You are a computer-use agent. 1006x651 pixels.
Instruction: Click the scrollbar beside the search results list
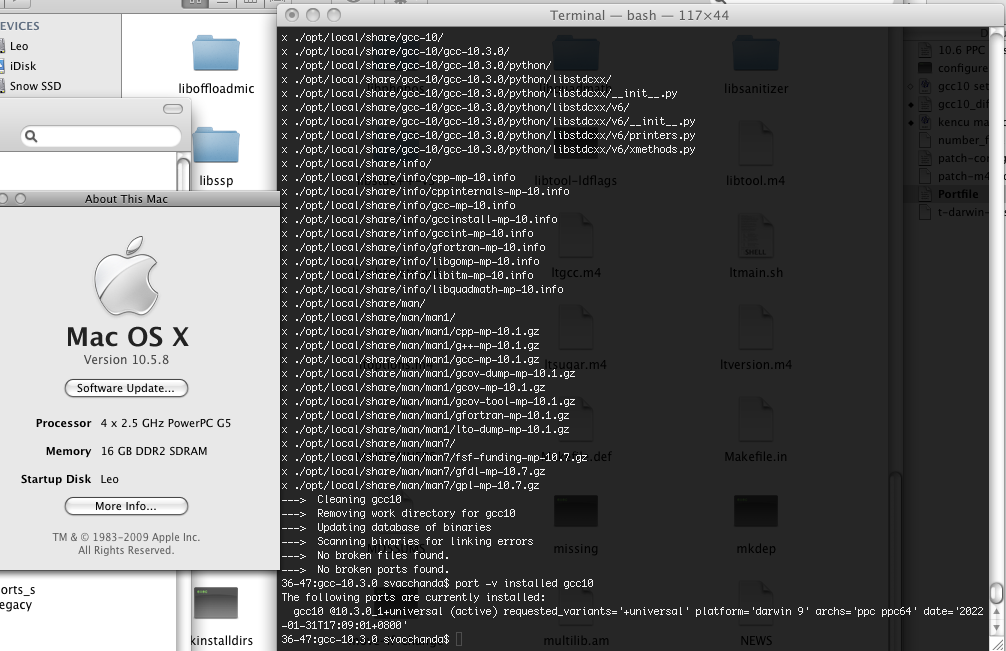coord(183,172)
